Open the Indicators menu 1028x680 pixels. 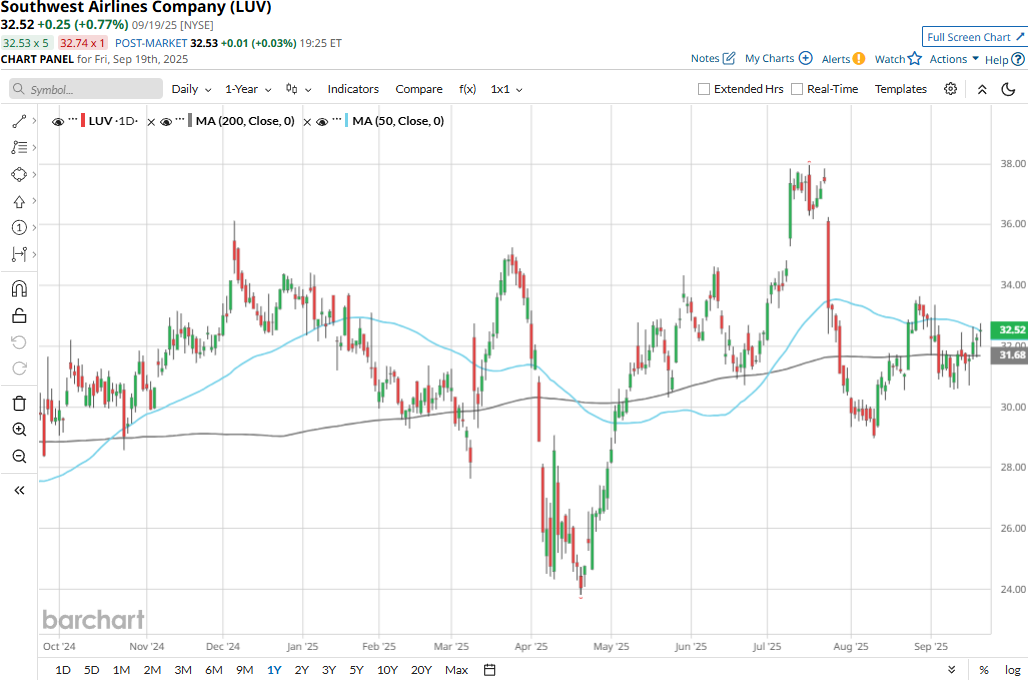[x=353, y=89]
